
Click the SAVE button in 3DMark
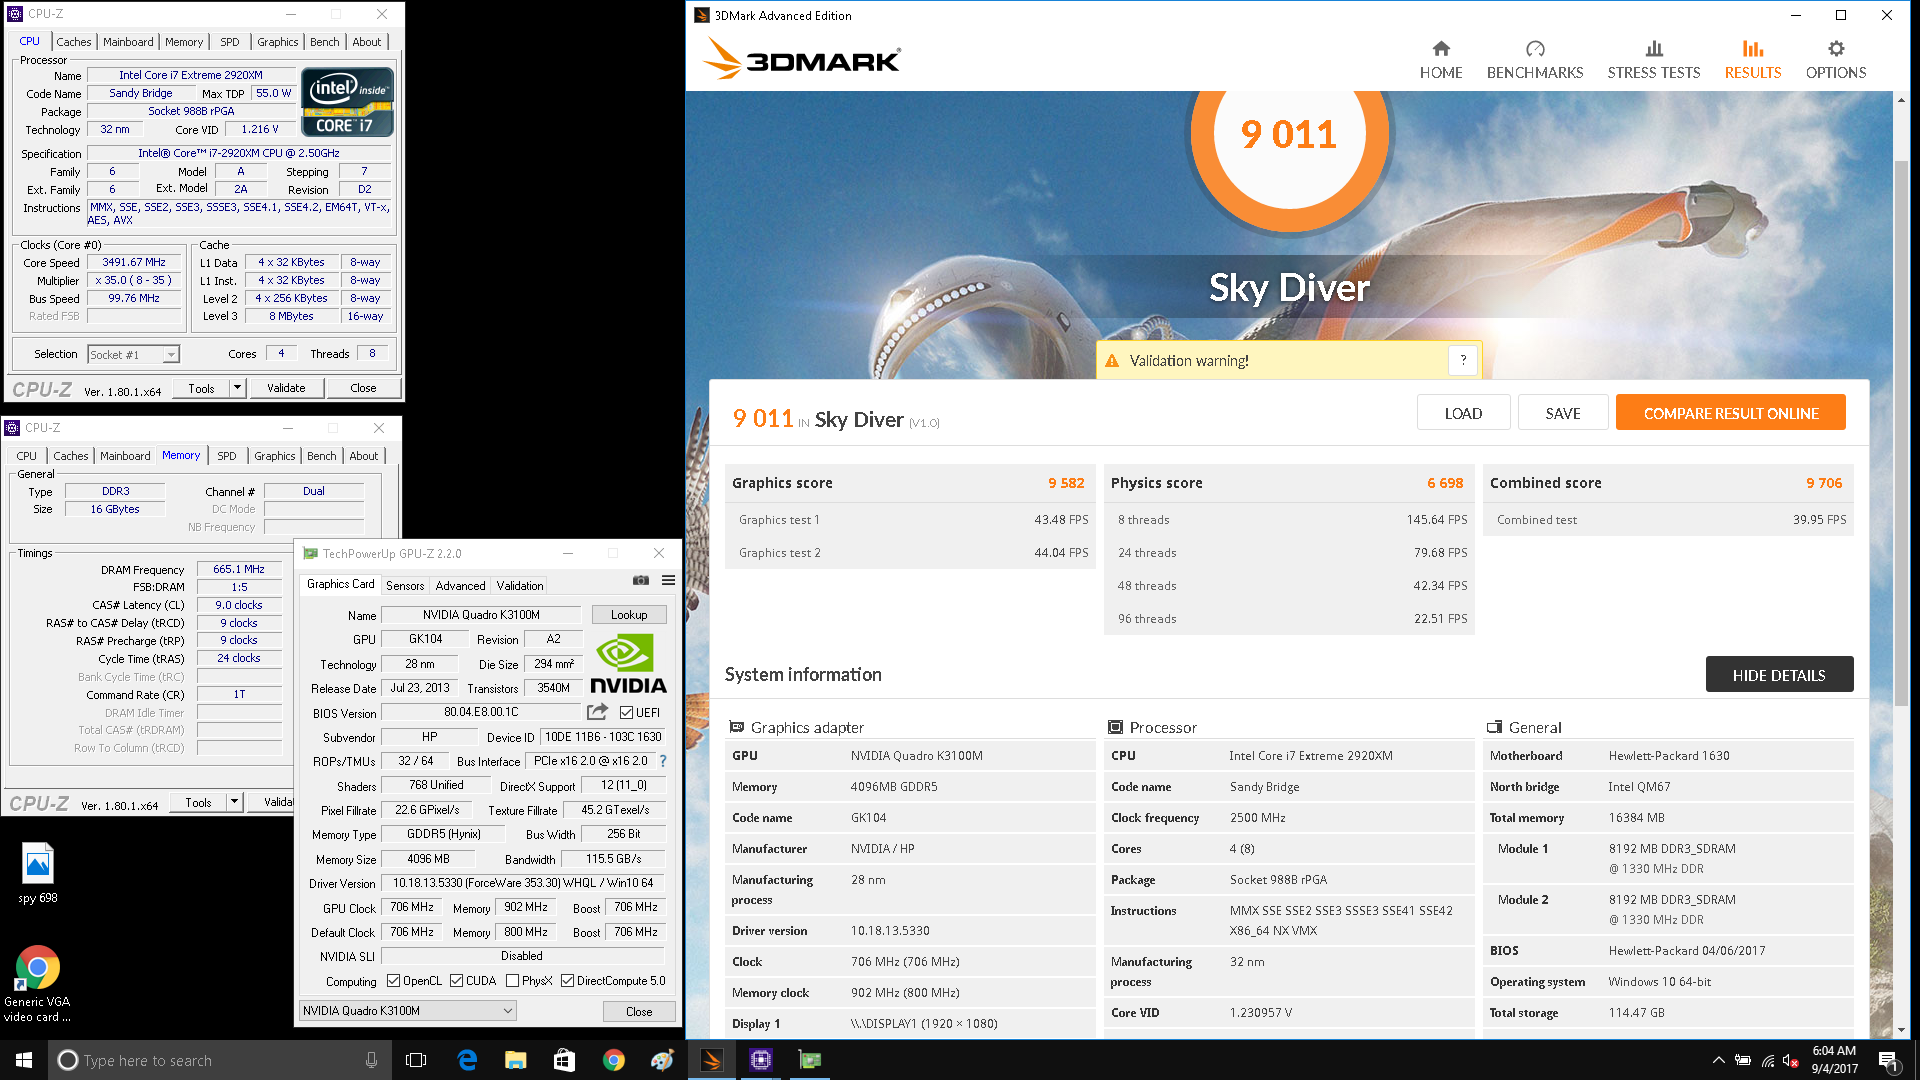point(1563,413)
